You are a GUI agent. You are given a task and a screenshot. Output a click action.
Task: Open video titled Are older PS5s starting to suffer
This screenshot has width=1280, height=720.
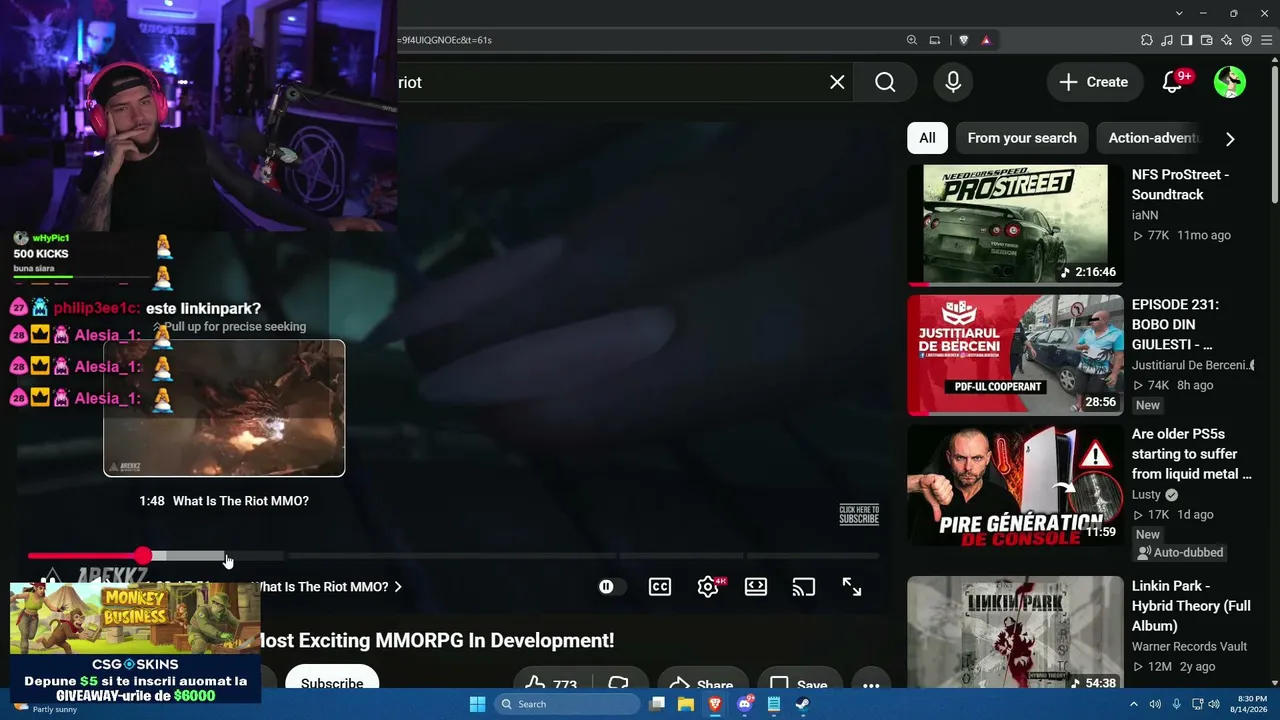(x=1192, y=454)
